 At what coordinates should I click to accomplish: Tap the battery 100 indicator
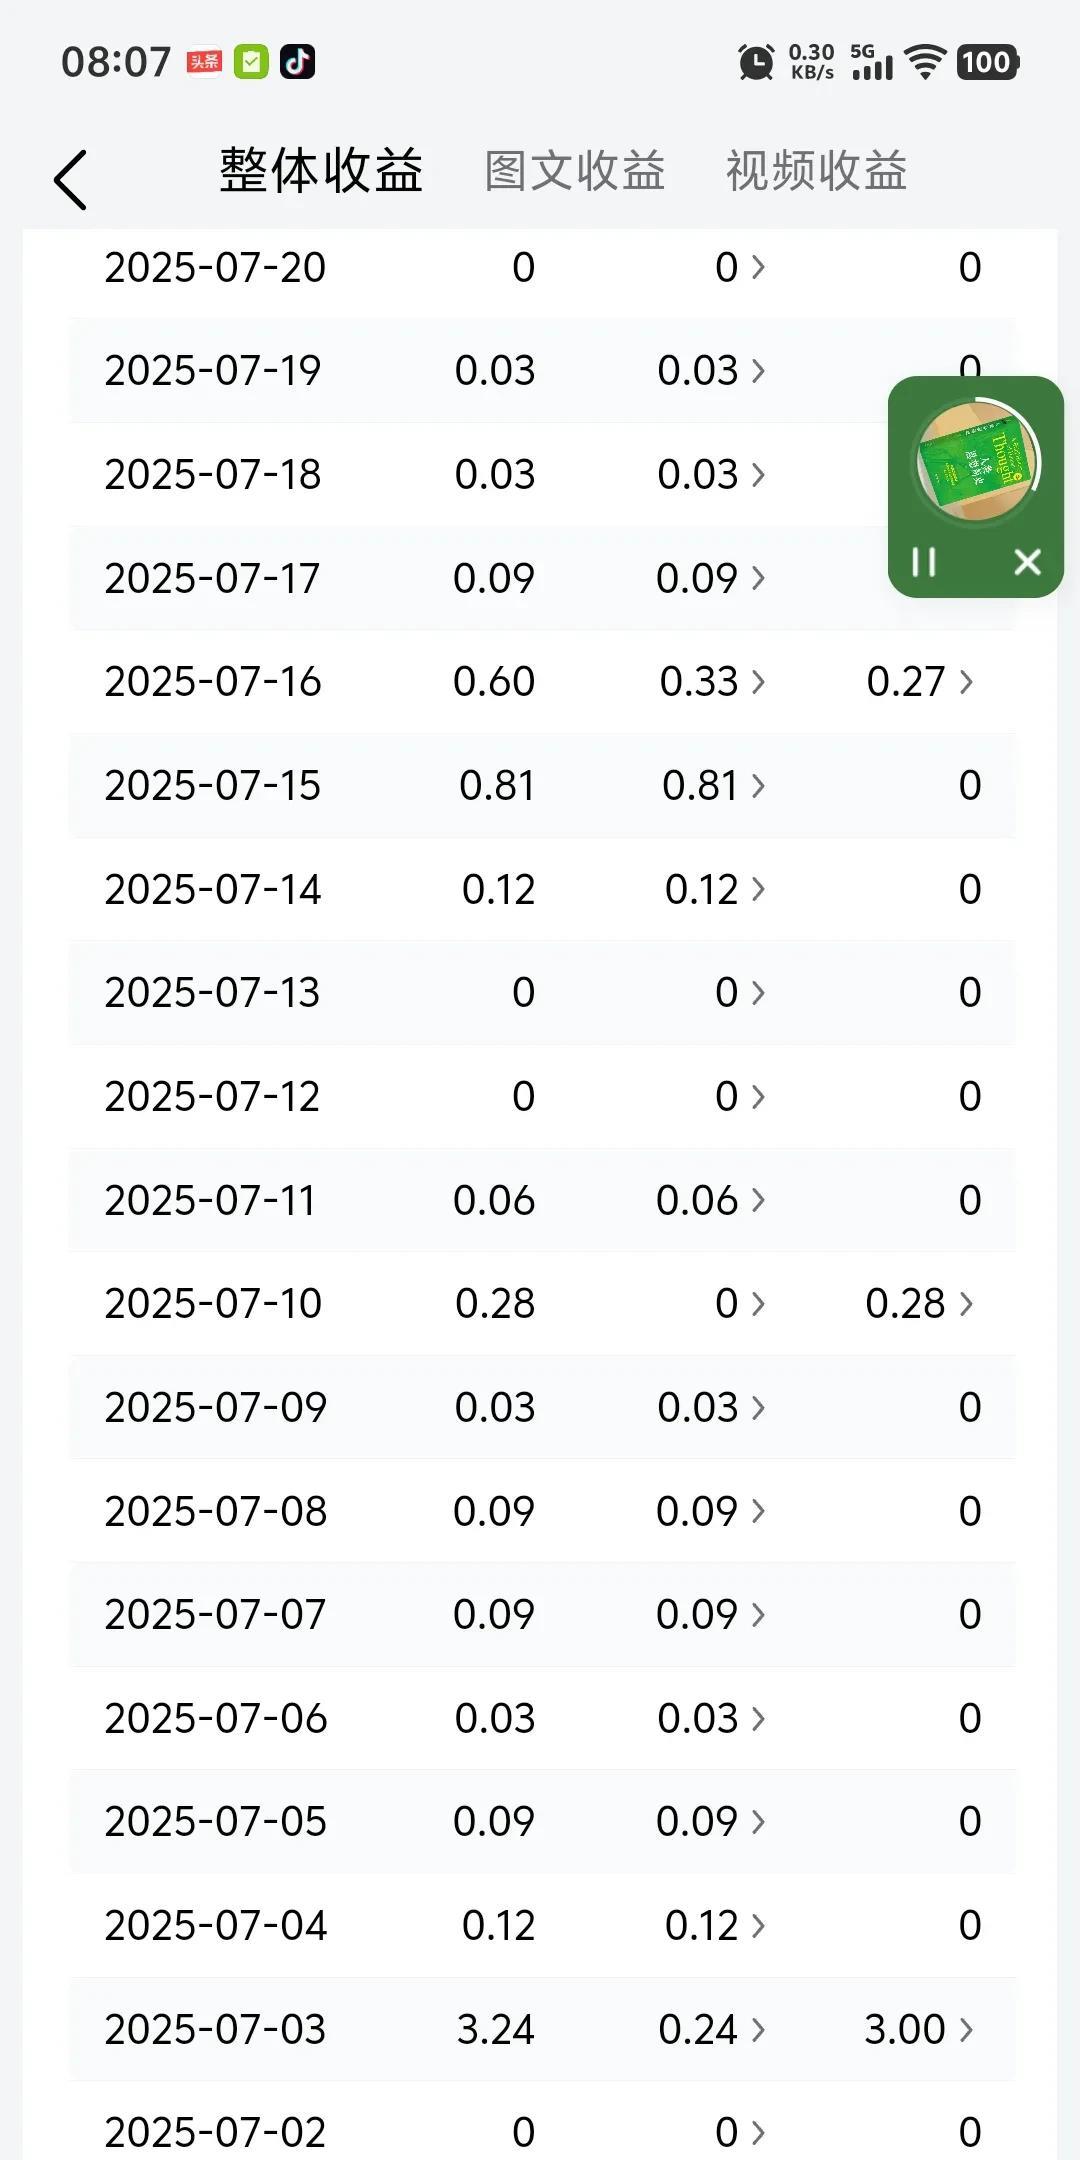coord(988,62)
